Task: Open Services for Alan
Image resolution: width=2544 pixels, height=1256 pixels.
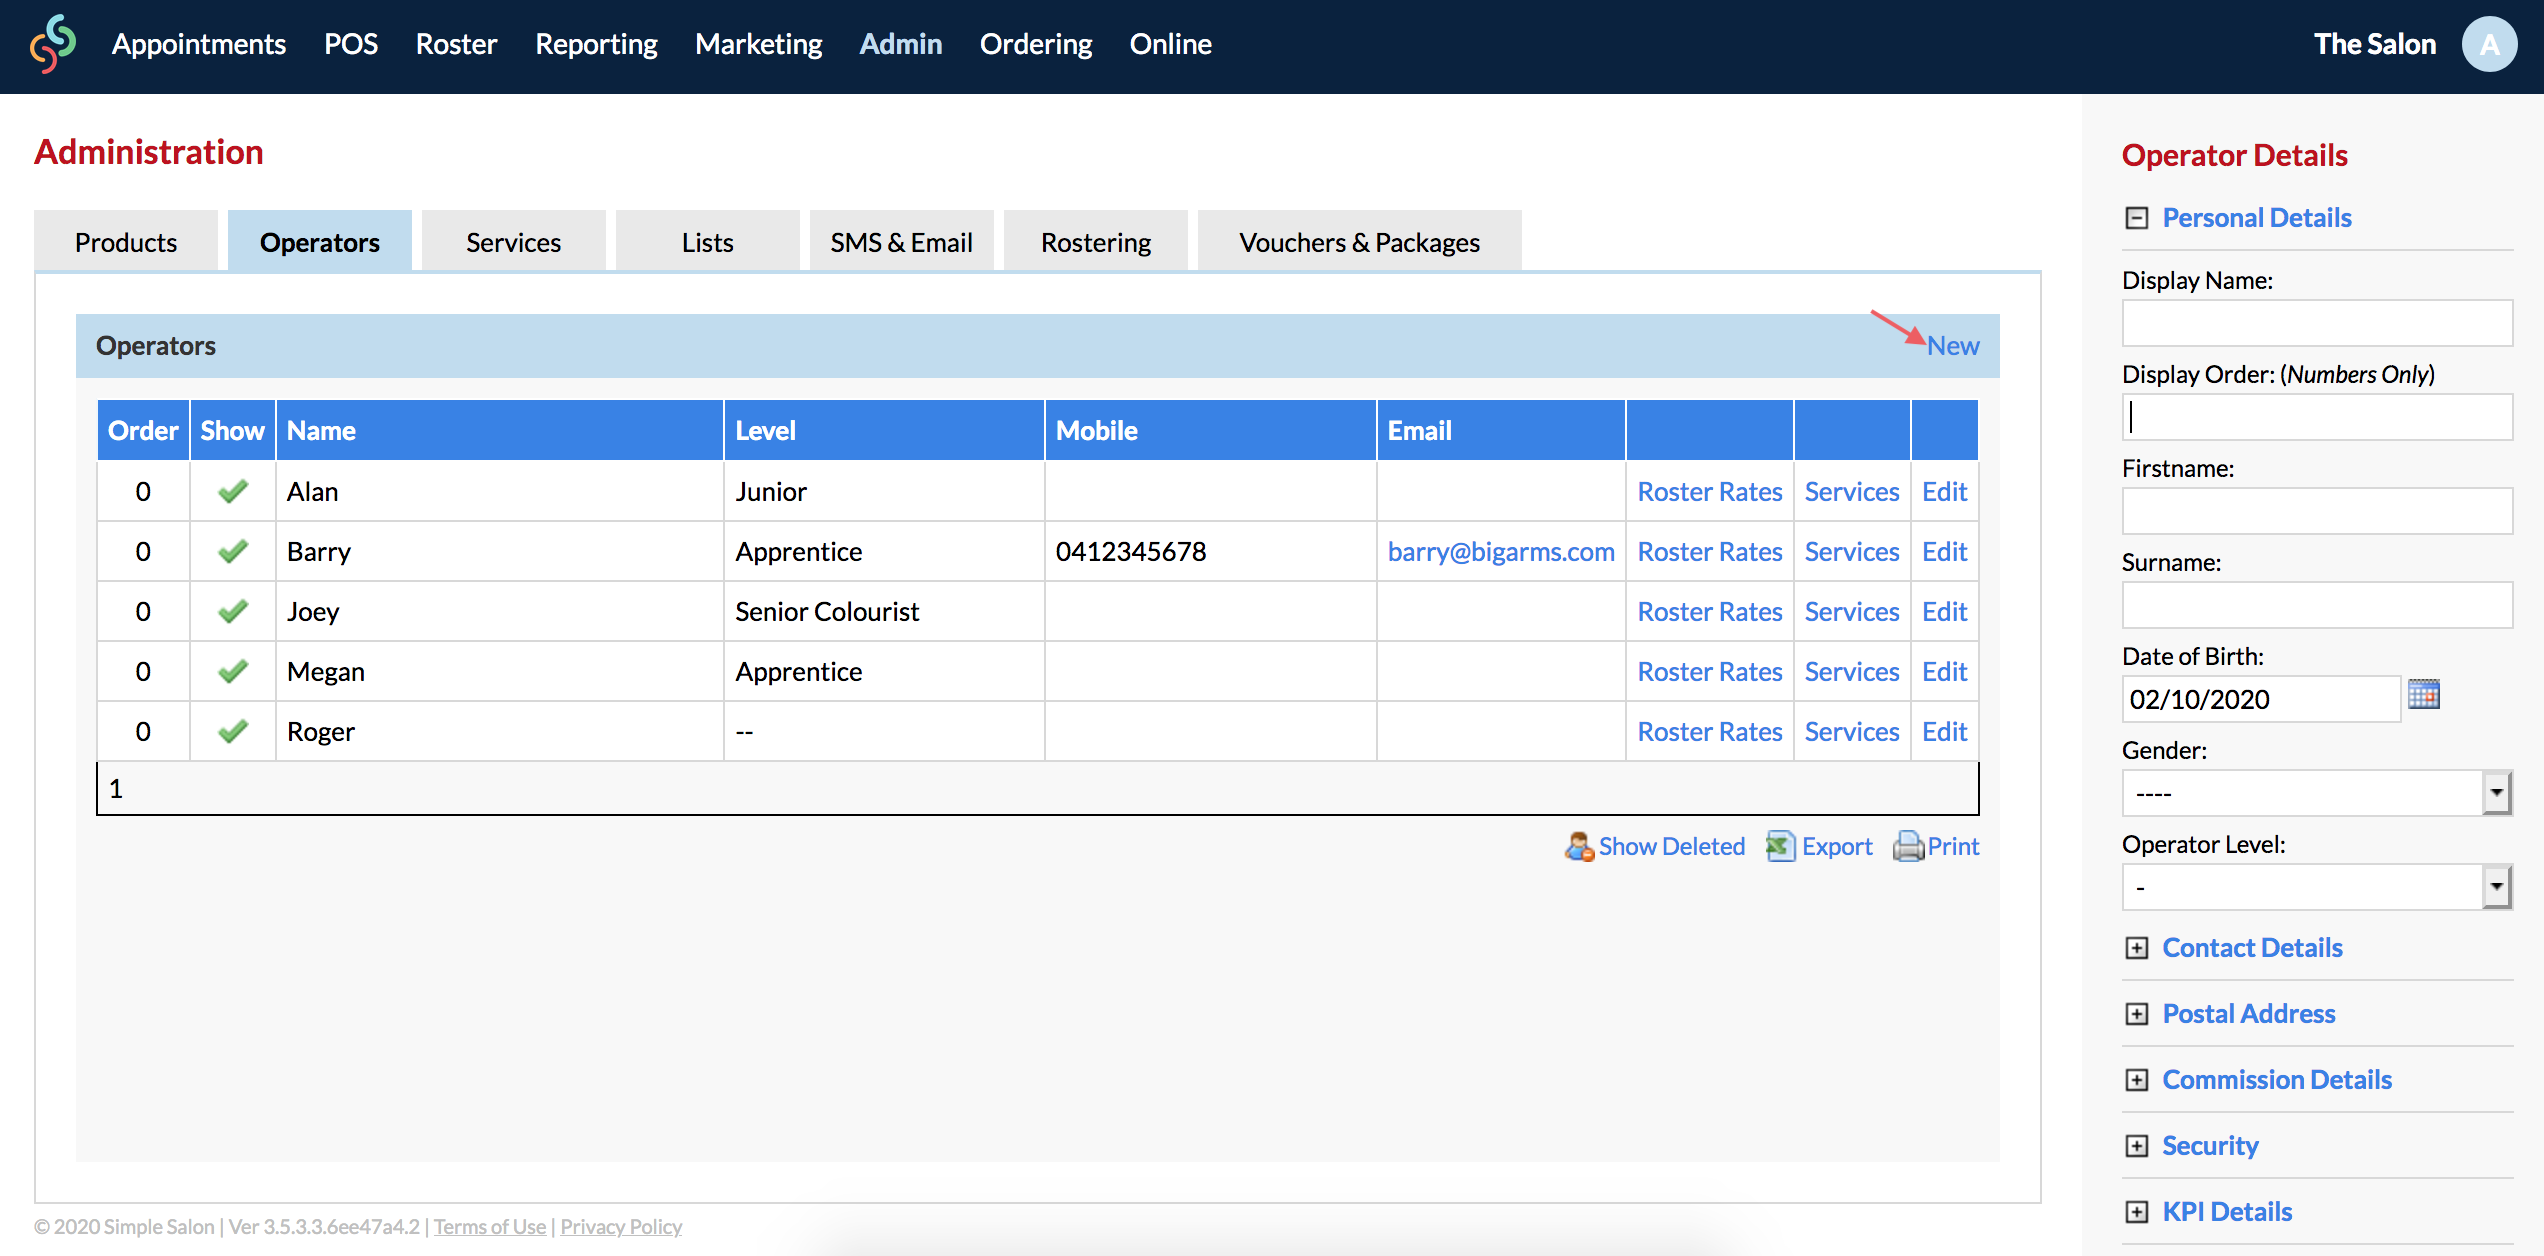Action: [x=1852, y=491]
